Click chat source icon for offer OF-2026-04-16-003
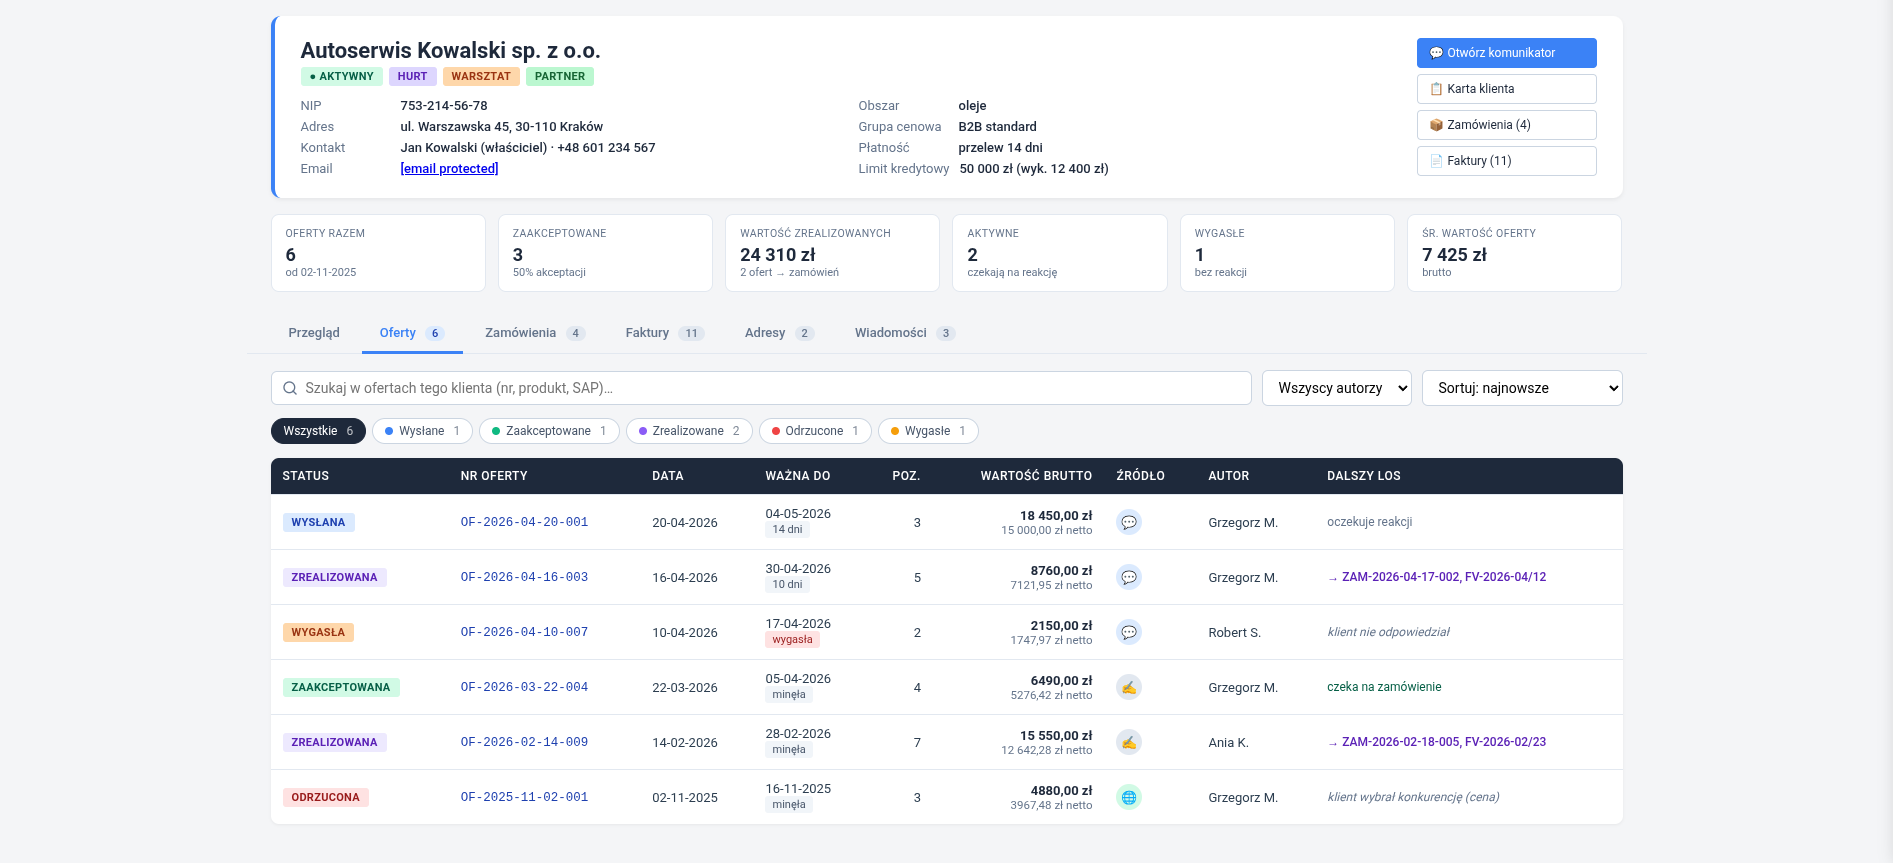1893x863 pixels. (x=1129, y=577)
